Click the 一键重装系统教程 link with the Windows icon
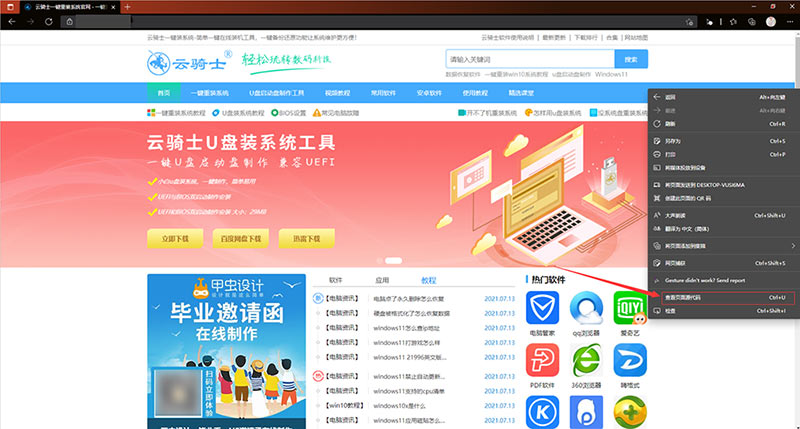The height and width of the screenshot is (429, 800). pyautogui.click(x=176, y=113)
